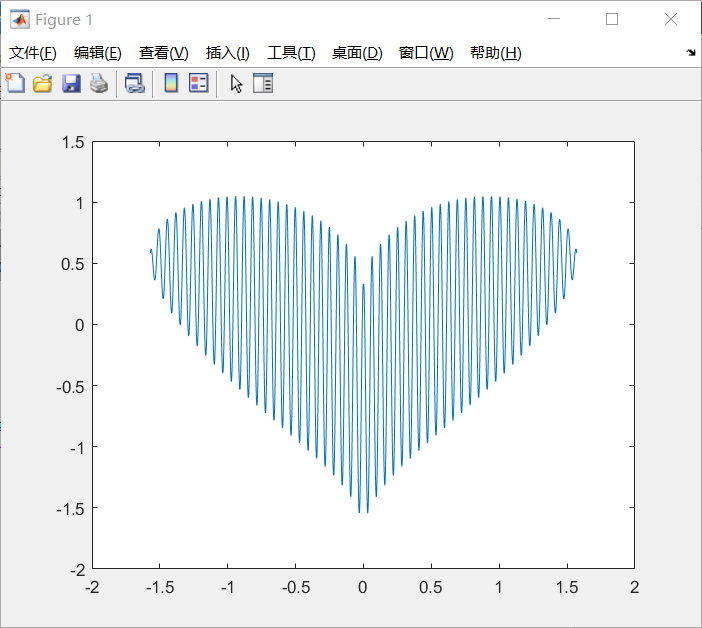Image resolution: width=702 pixels, height=628 pixels.
Task: Insert legend using toolbar icon
Action: tap(199, 83)
